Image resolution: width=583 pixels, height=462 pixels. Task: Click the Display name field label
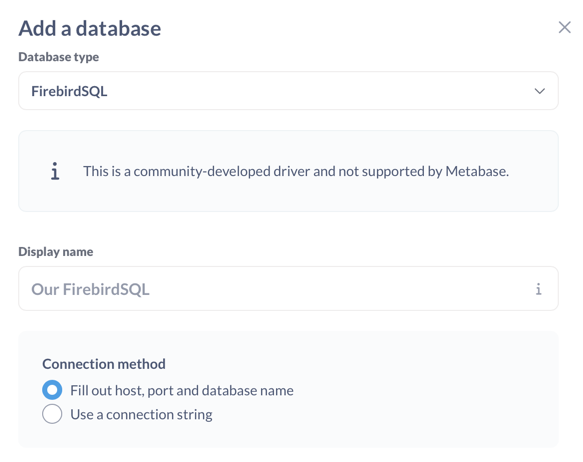tap(56, 252)
